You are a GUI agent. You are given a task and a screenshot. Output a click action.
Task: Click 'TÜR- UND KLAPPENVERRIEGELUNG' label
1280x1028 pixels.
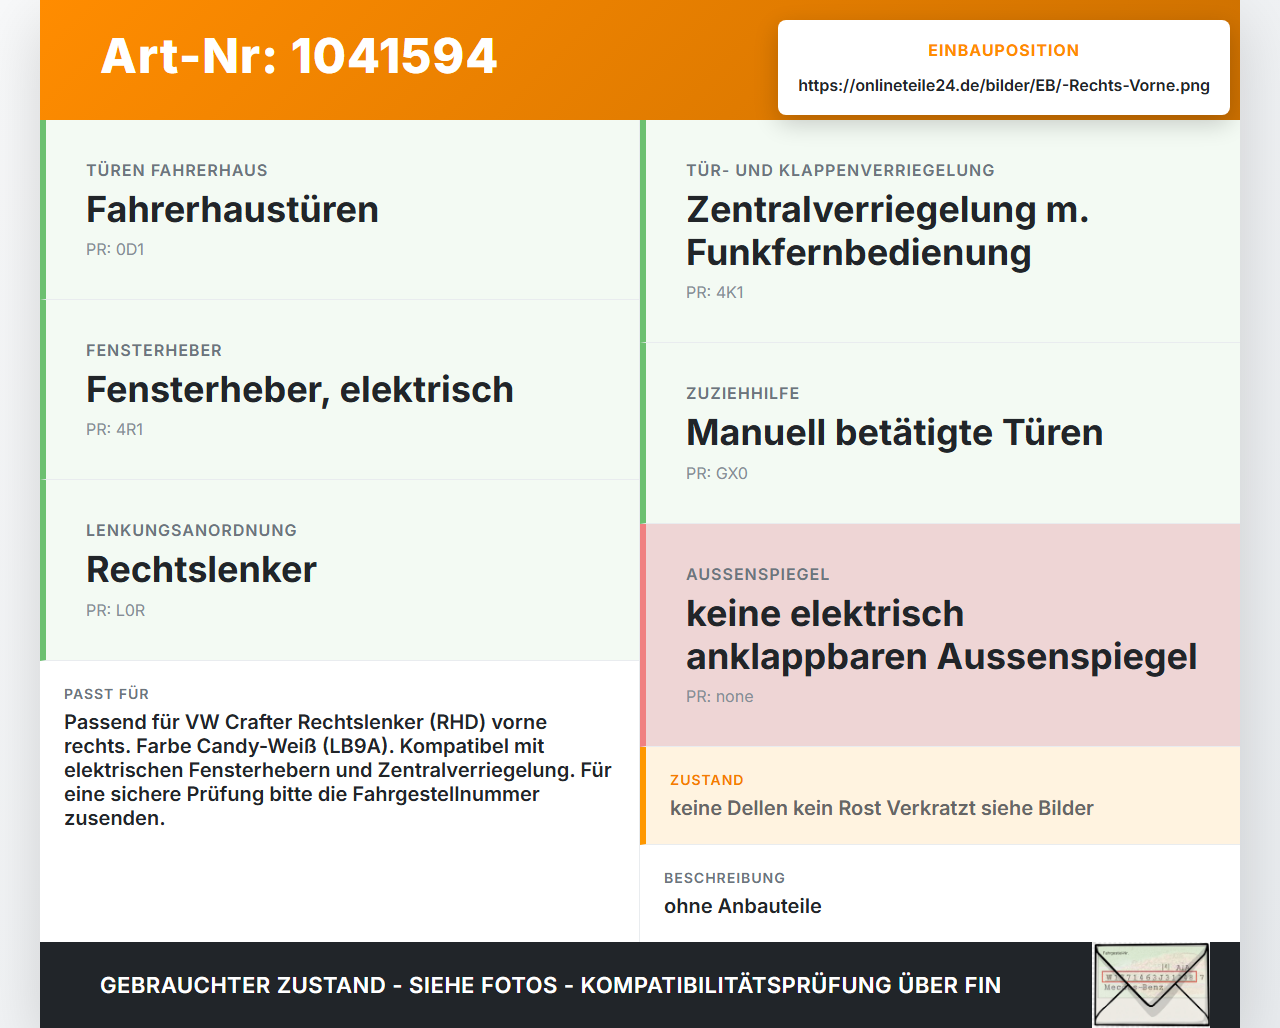coord(840,170)
